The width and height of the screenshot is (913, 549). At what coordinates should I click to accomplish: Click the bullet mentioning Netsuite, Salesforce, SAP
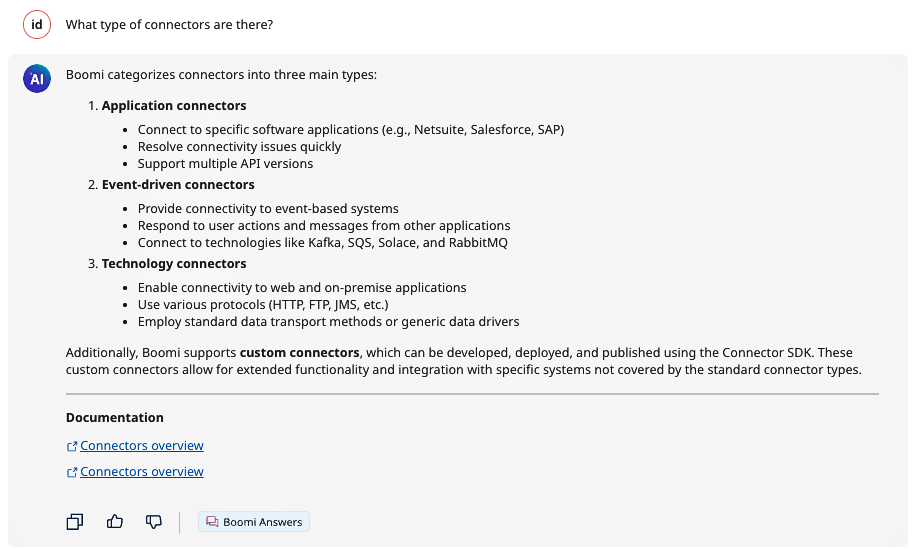tap(351, 130)
